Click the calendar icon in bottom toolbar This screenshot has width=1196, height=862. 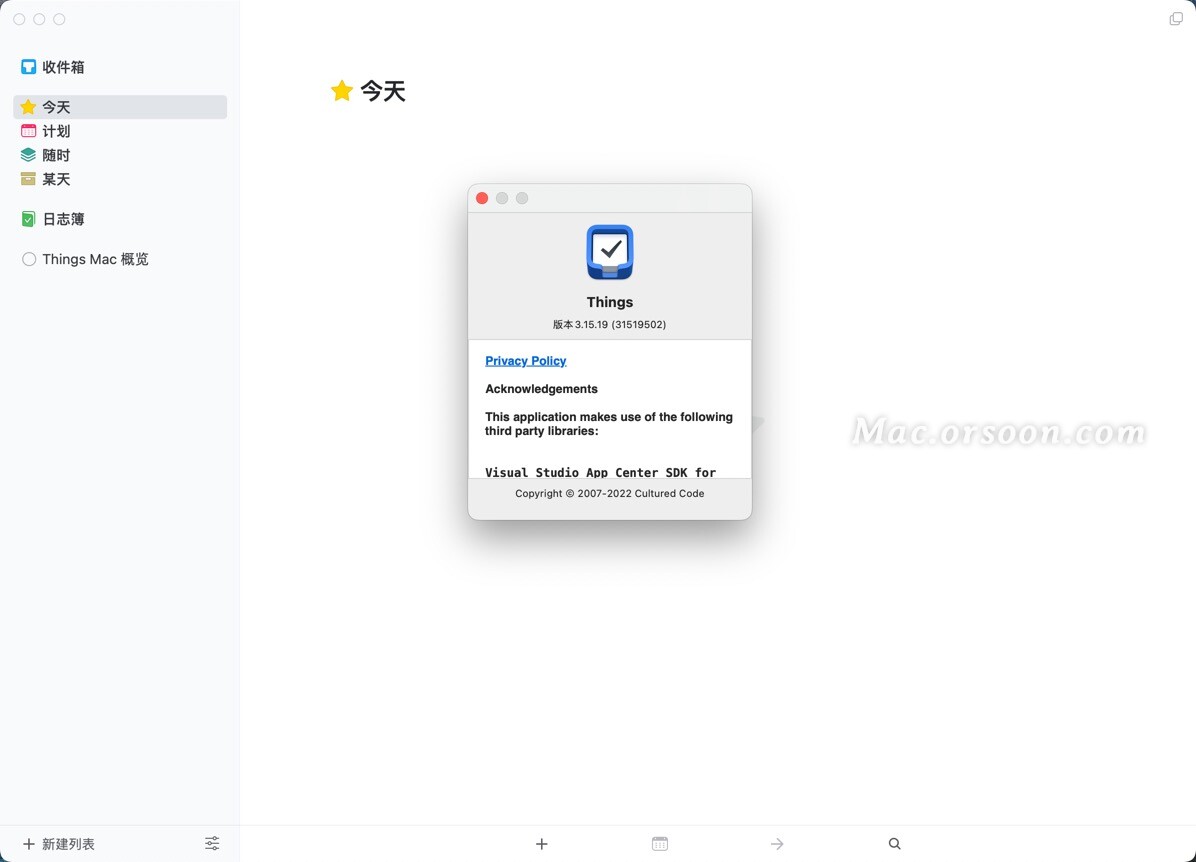pos(660,844)
